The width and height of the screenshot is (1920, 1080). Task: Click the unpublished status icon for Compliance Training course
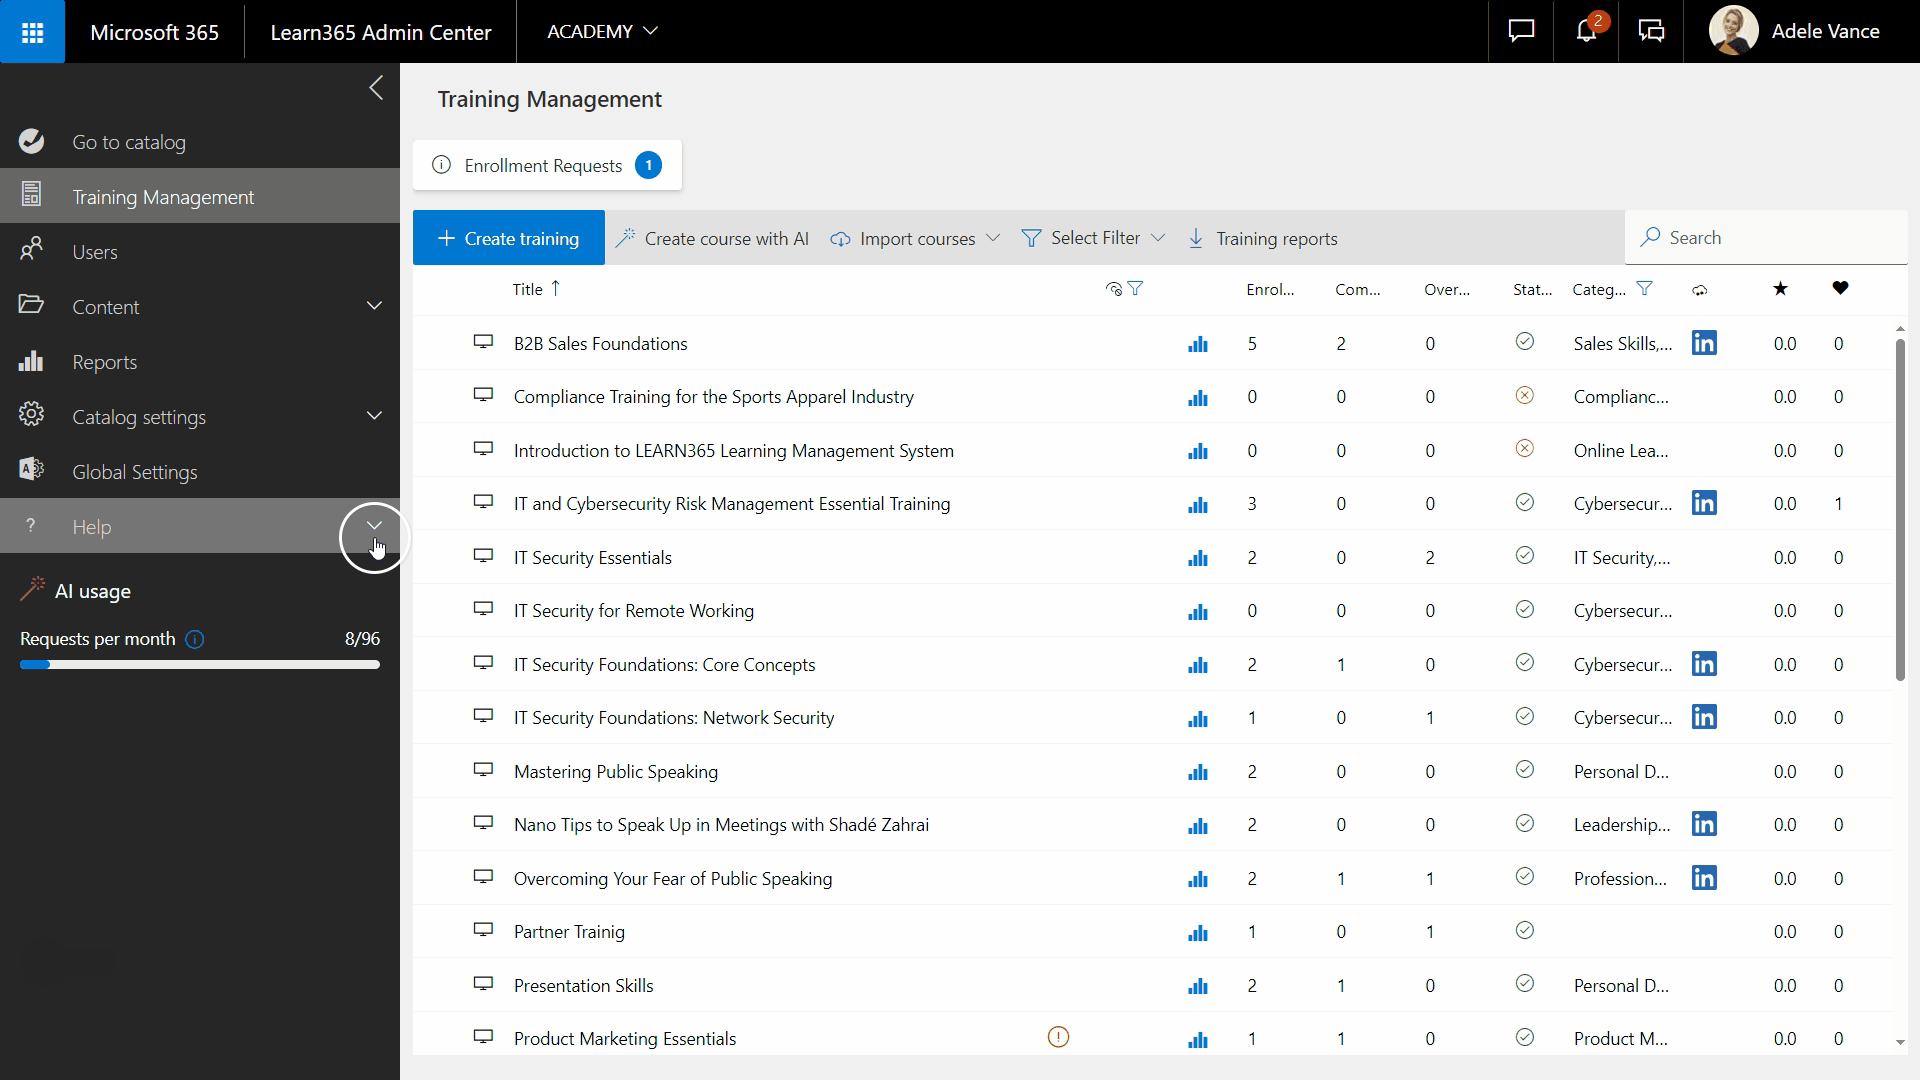coord(1524,396)
